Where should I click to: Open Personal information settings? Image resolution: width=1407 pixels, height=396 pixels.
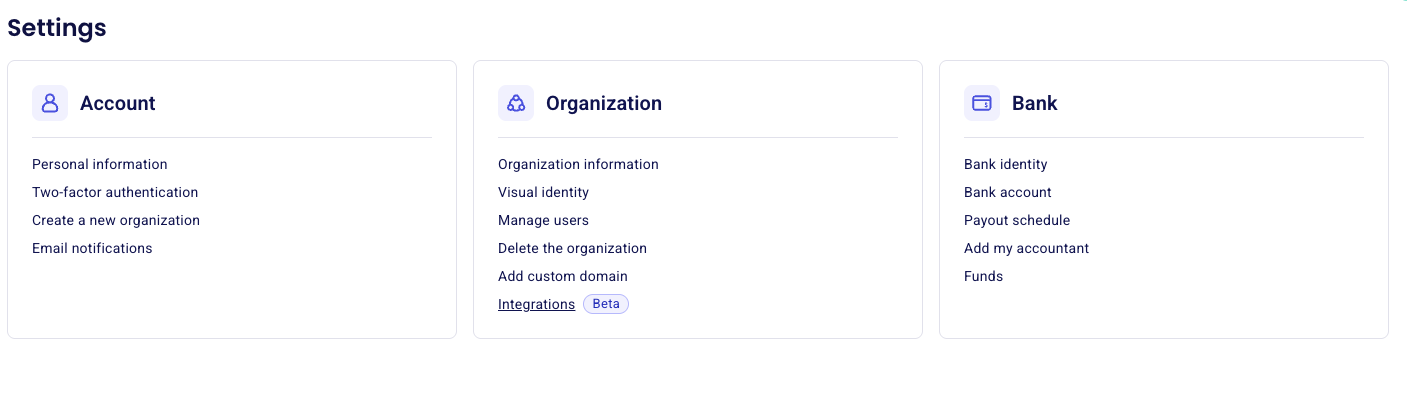(x=100, y=164)
